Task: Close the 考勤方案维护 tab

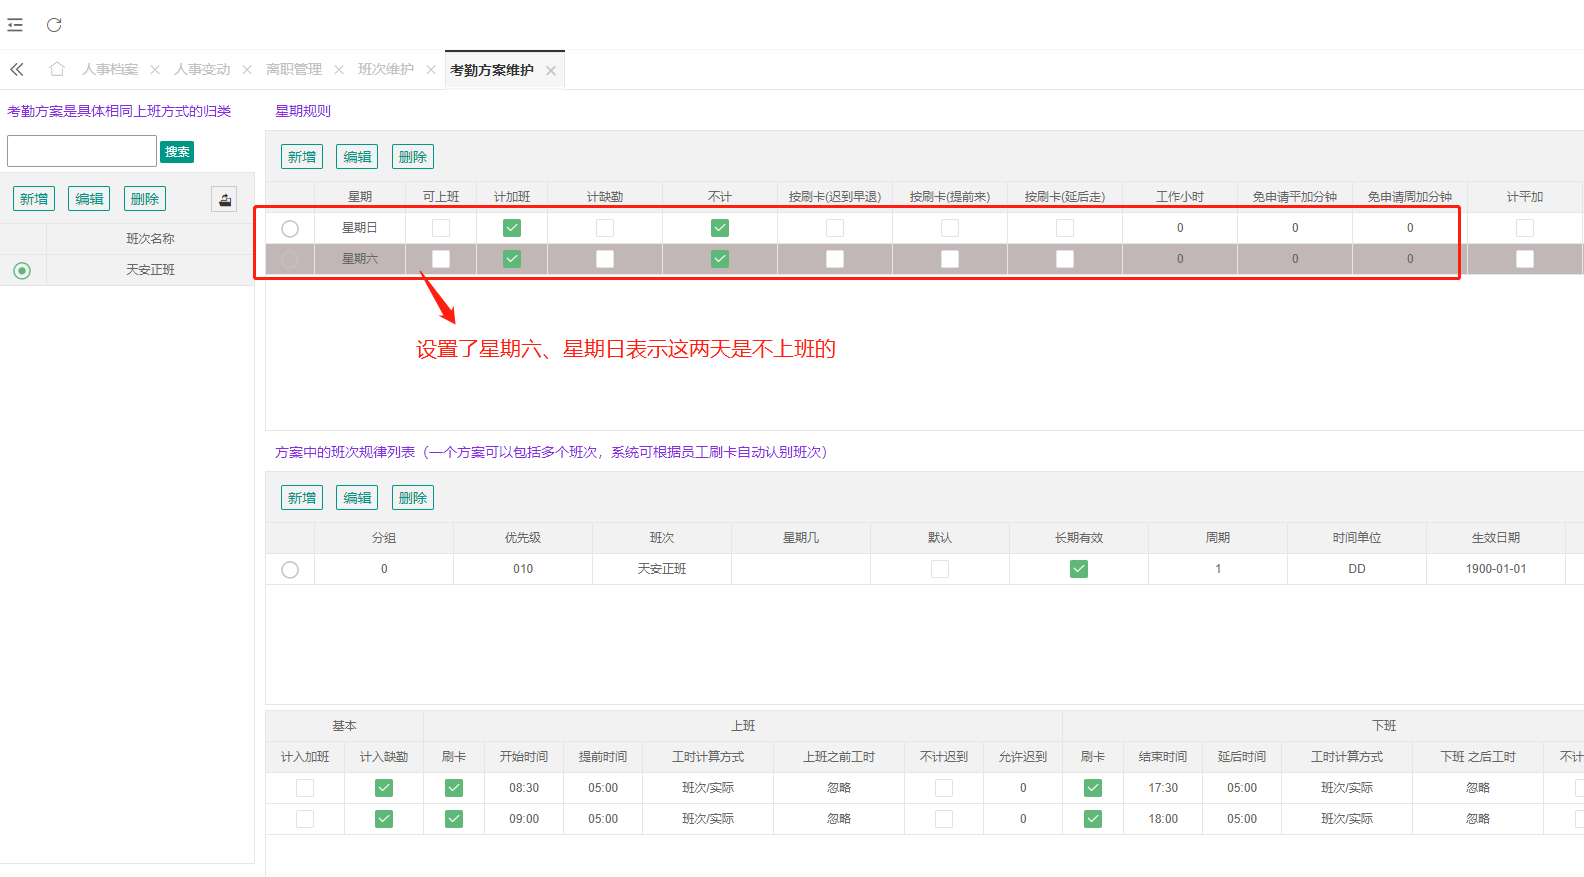Action: point(551,71)
